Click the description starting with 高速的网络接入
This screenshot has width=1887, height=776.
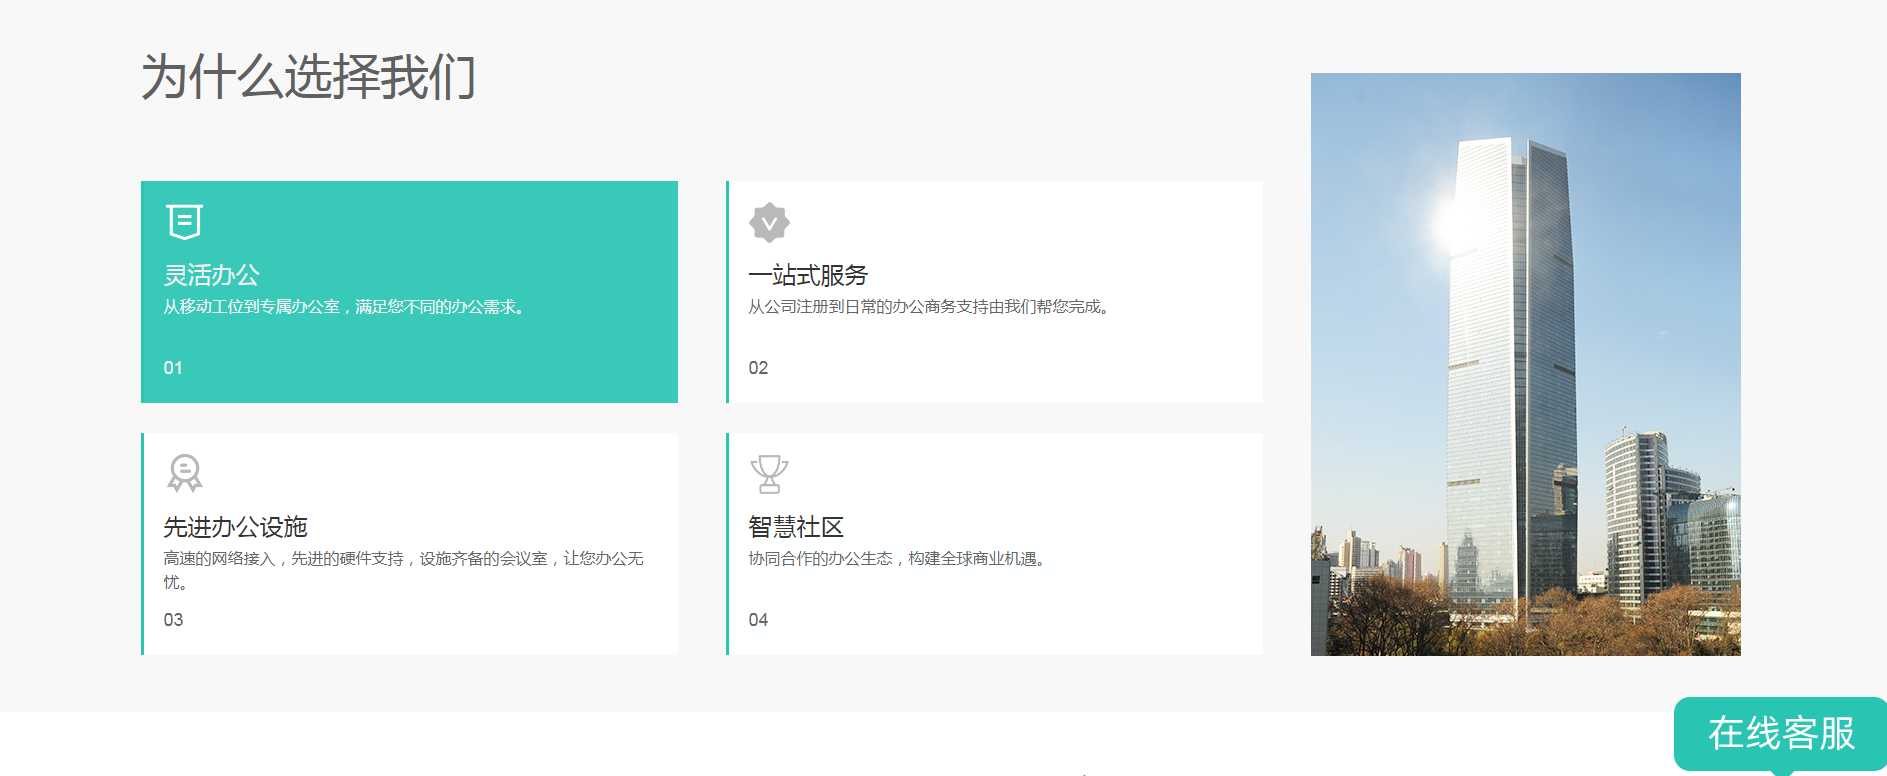[x=404, y=570]
